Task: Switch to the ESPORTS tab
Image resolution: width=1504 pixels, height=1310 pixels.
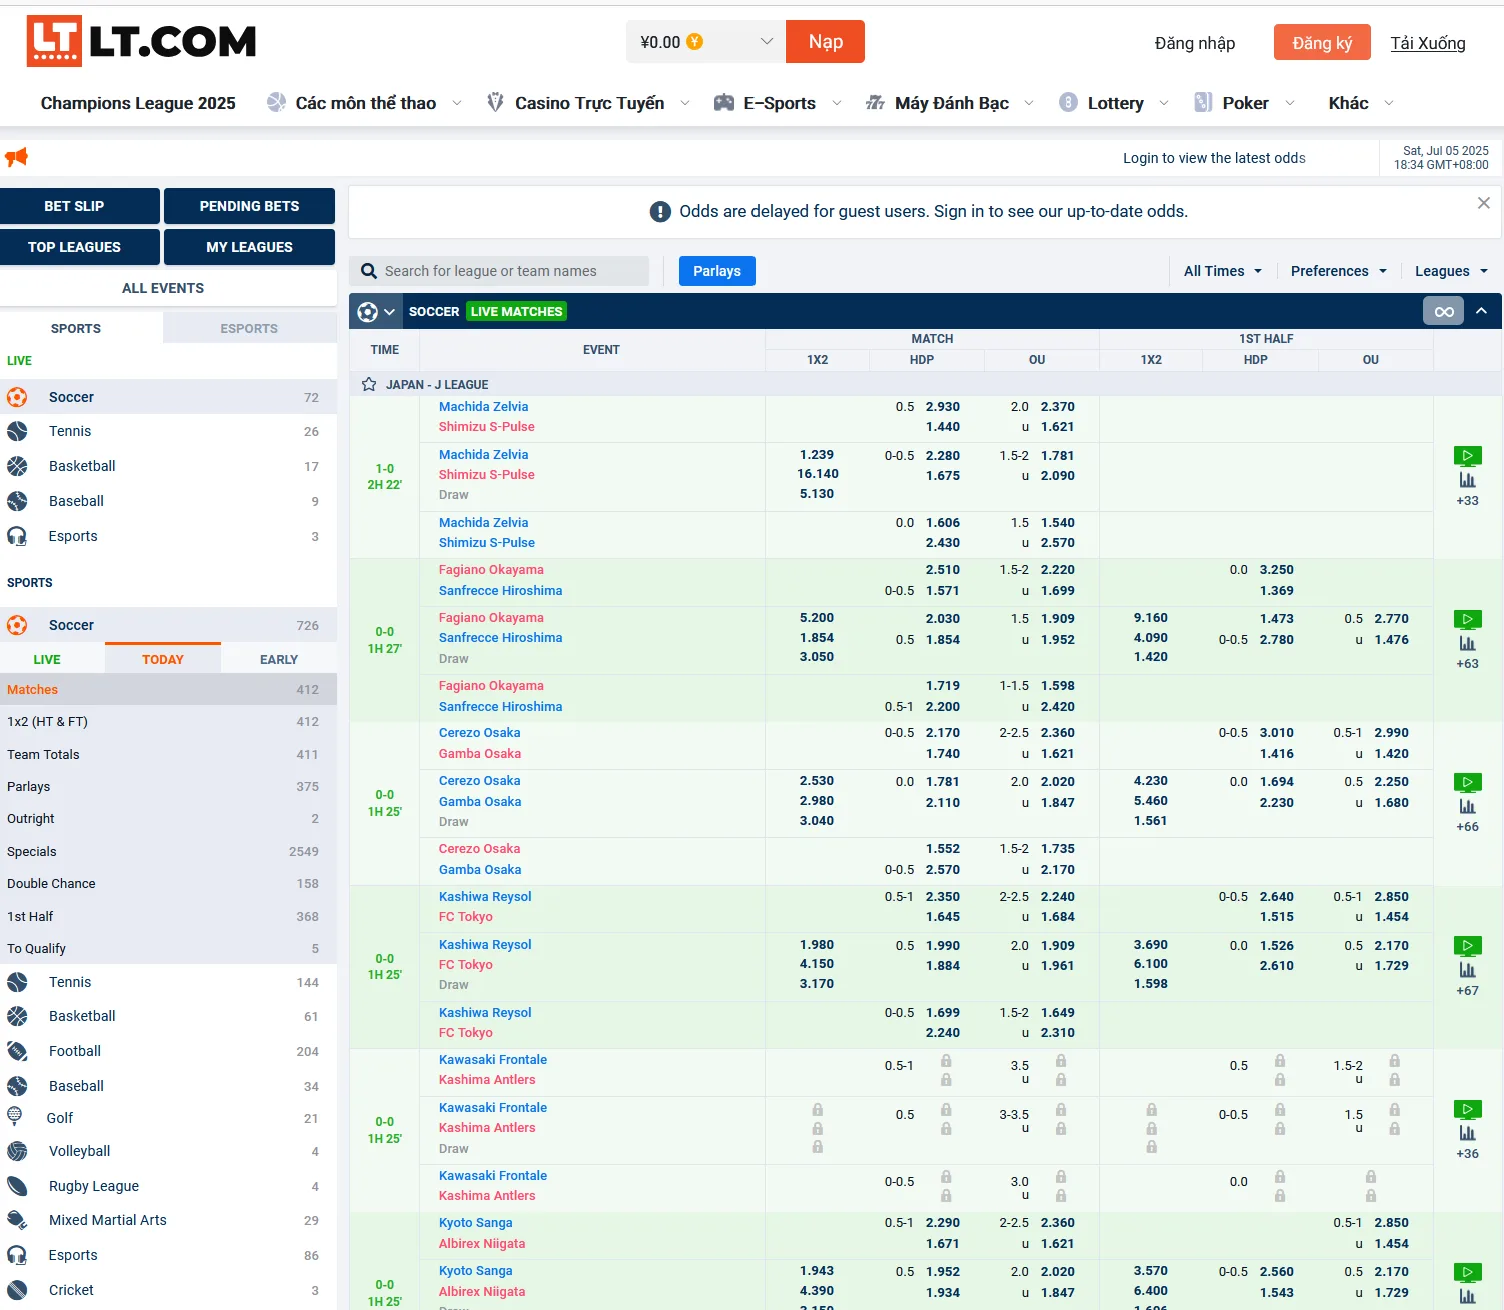Action: (x=249, y=328)
